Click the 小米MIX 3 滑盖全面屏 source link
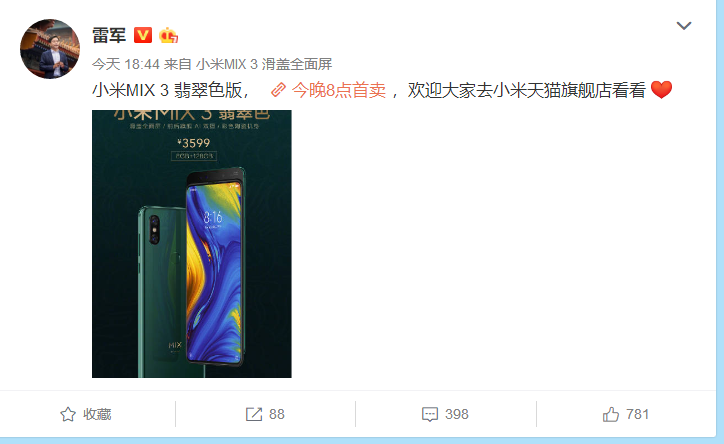 264,64
